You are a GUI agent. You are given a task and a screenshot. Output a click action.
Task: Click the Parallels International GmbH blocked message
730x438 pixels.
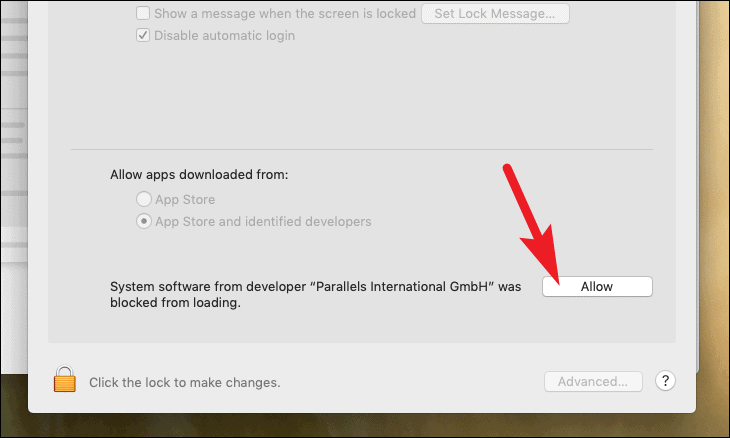coord(316,294)
